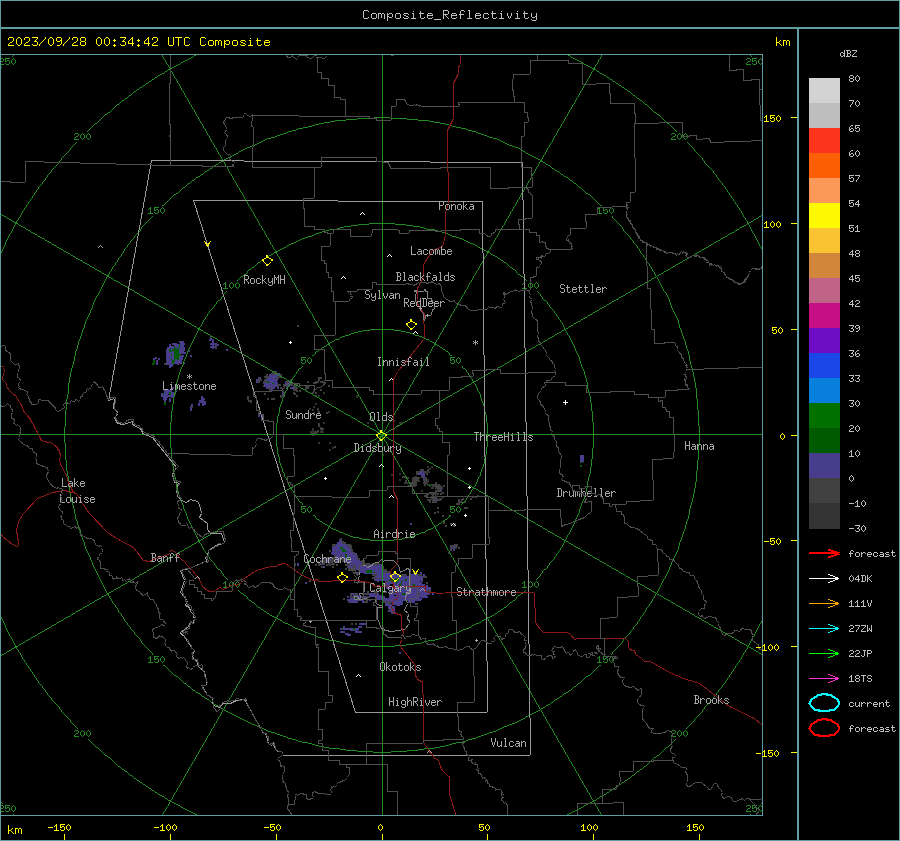Click the 150 value on the right km axis
Viewport: 900px width, 841px height.
[x=773, y=118]
